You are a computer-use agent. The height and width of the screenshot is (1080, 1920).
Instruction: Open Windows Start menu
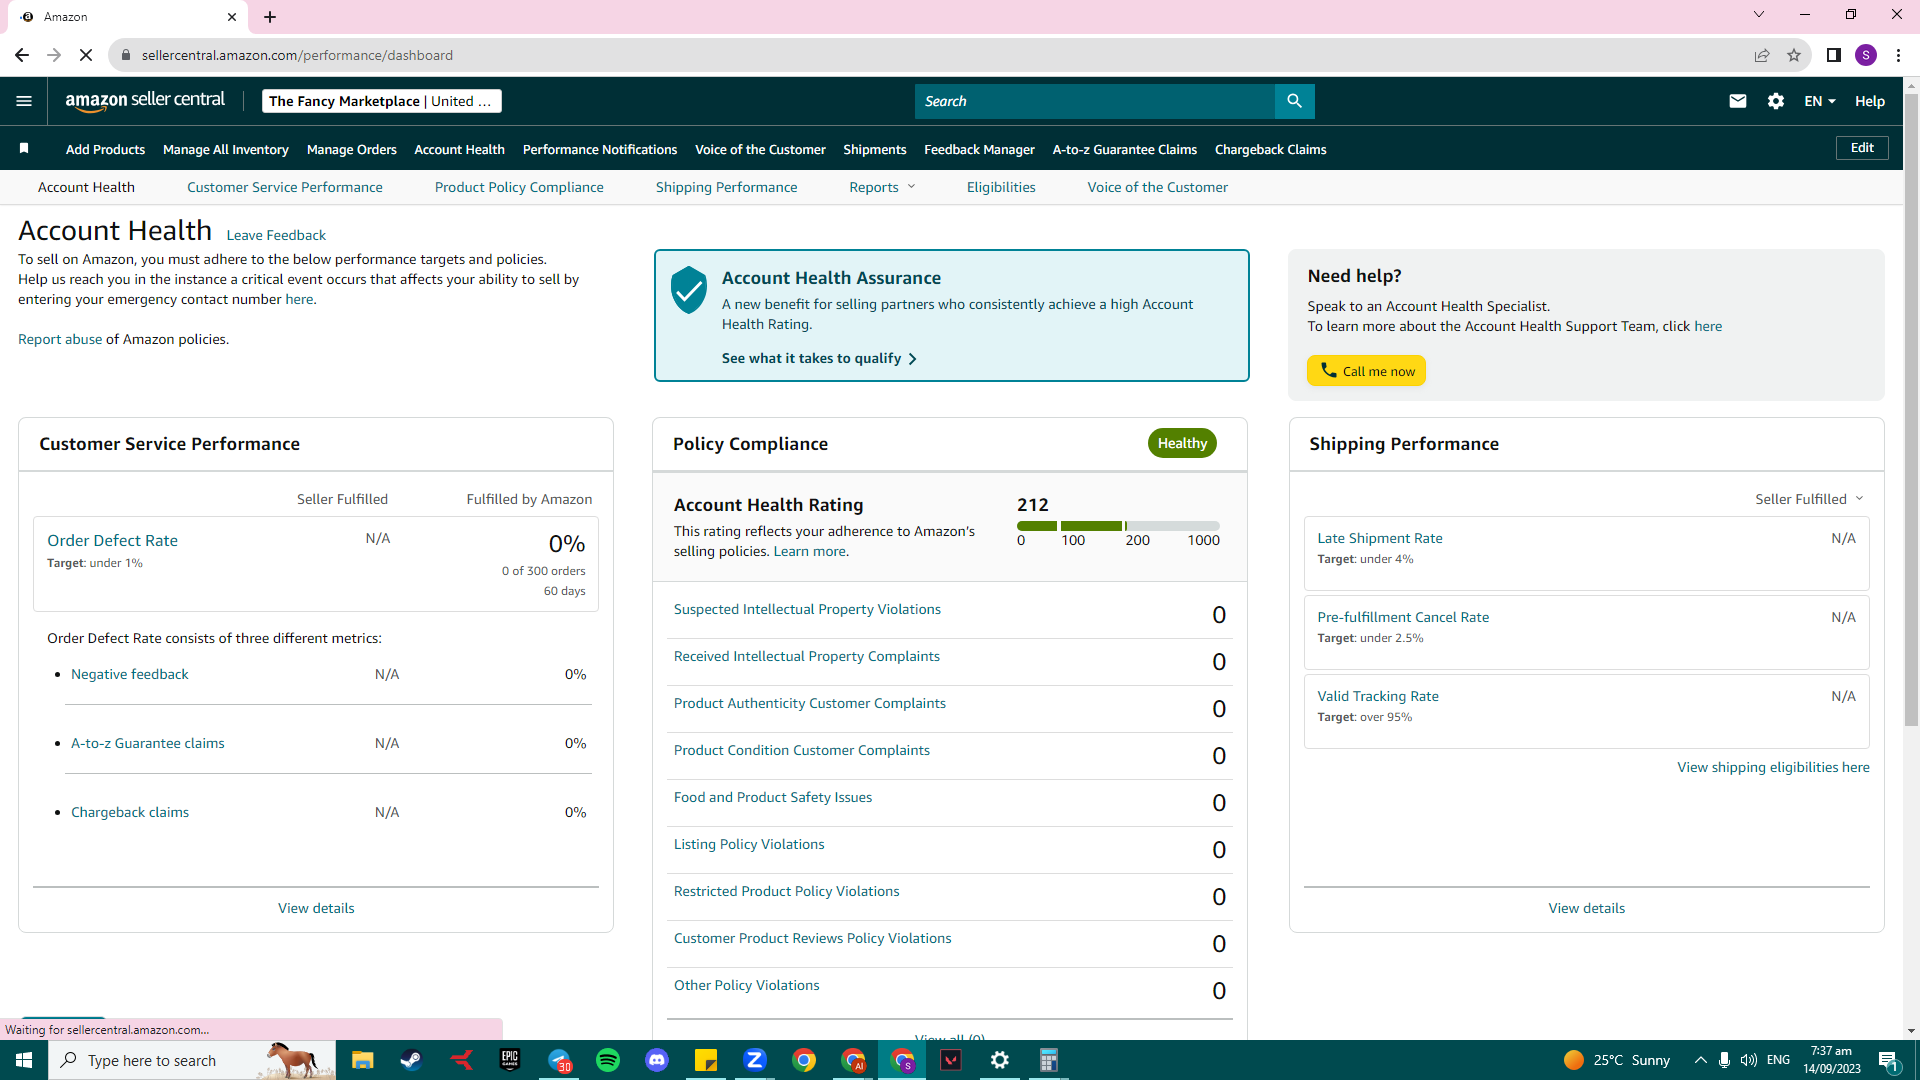coord(24,1060)
